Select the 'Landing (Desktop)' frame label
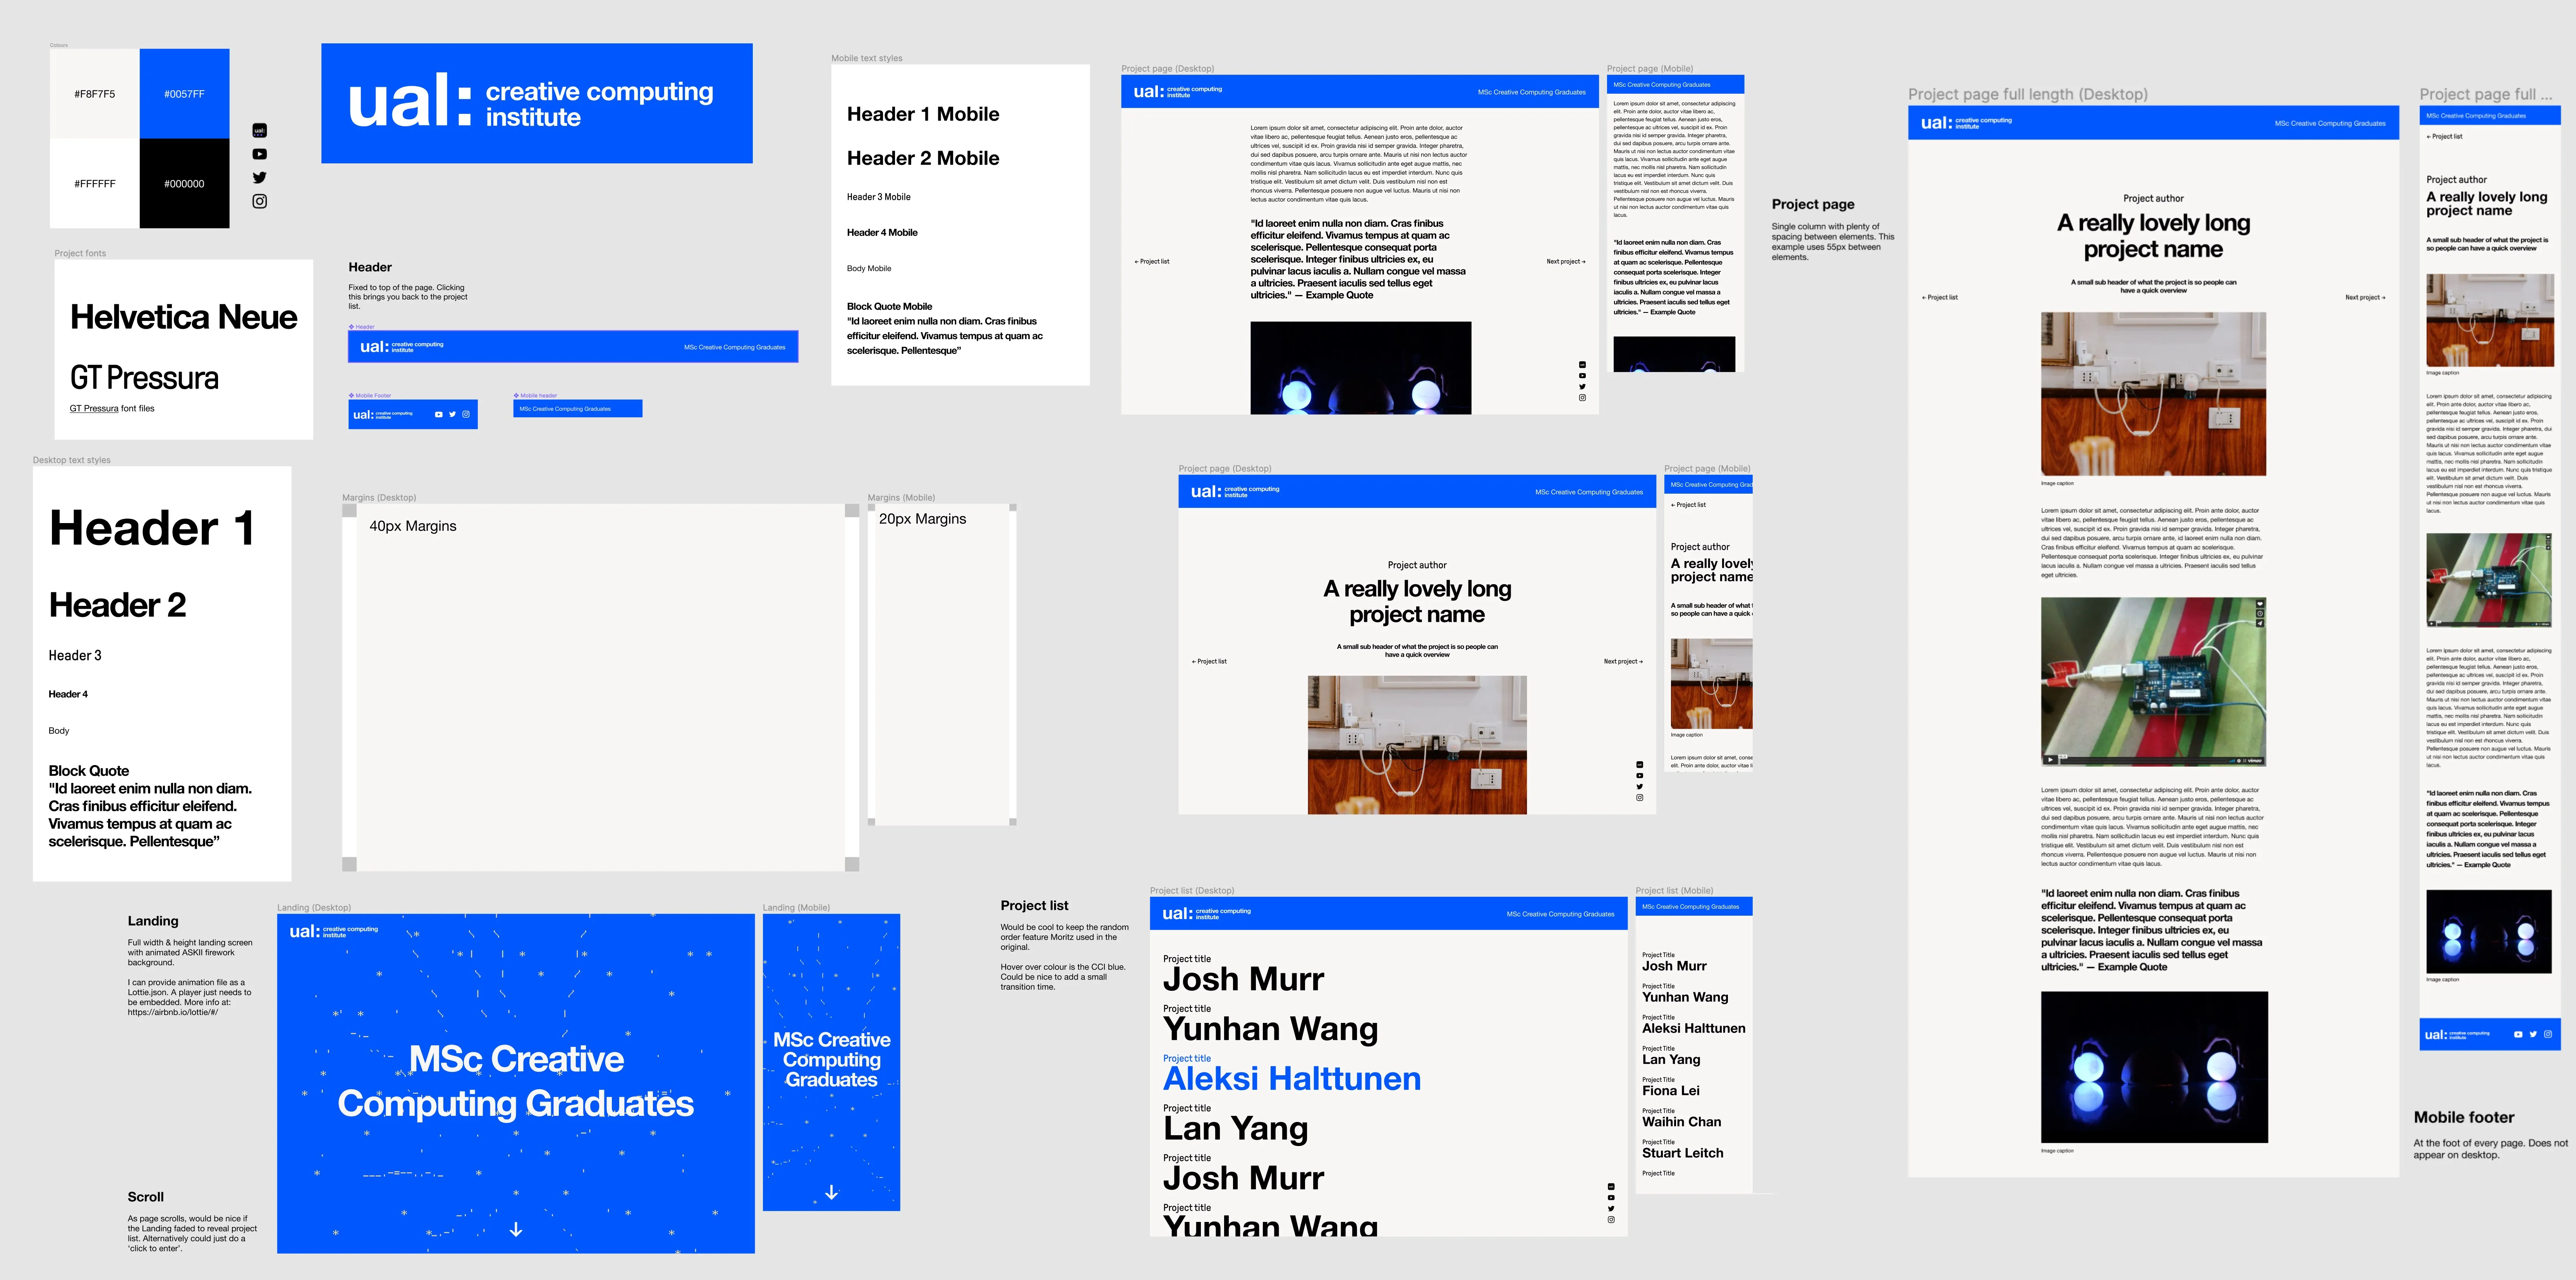2576x1280 pixels. coord(314,907)
